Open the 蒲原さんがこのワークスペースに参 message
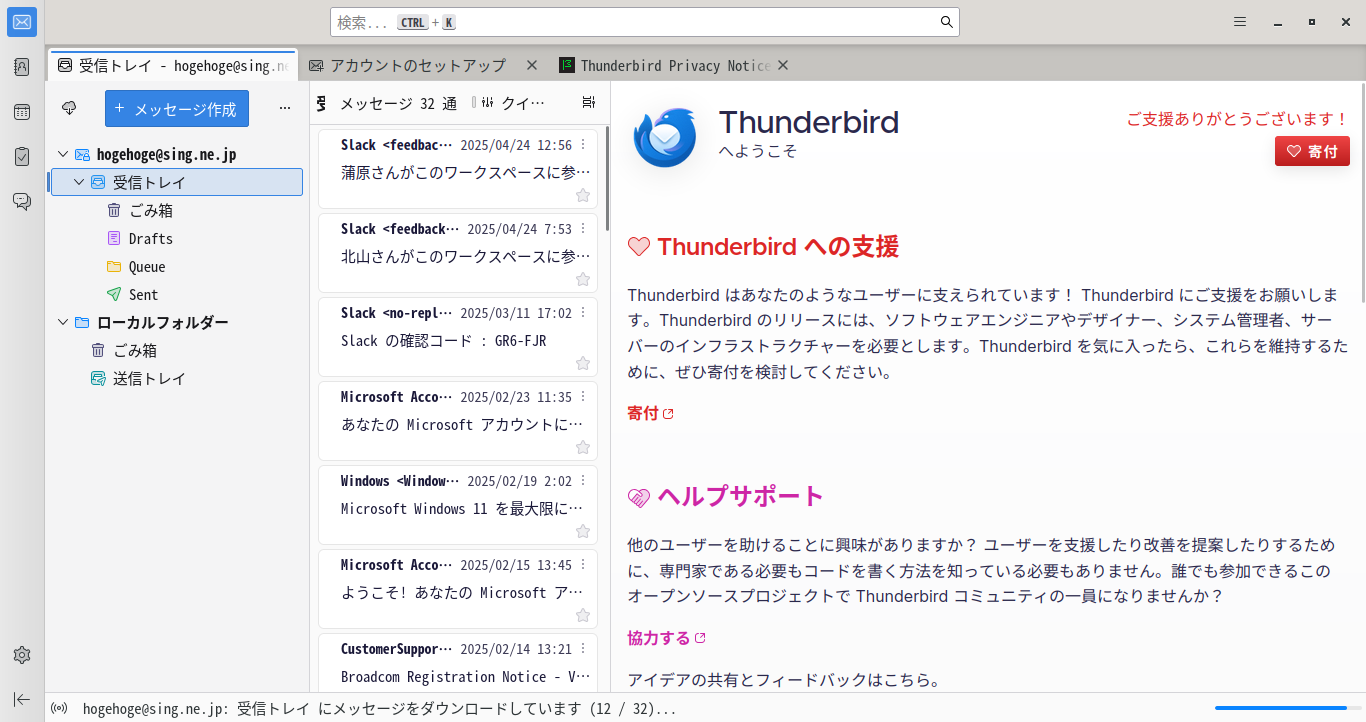The height and width of the screenshot is (722, 1366). click(x=458, y=169)
